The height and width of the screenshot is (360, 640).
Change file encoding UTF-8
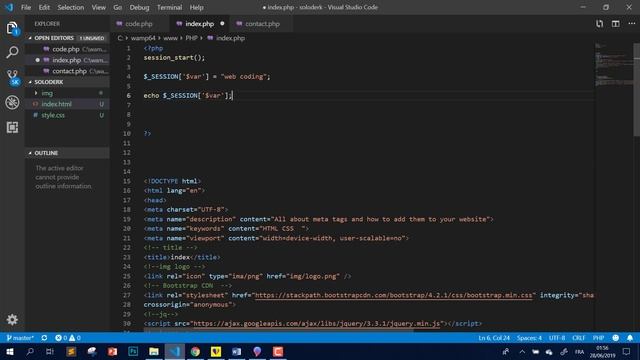point(557,338)
